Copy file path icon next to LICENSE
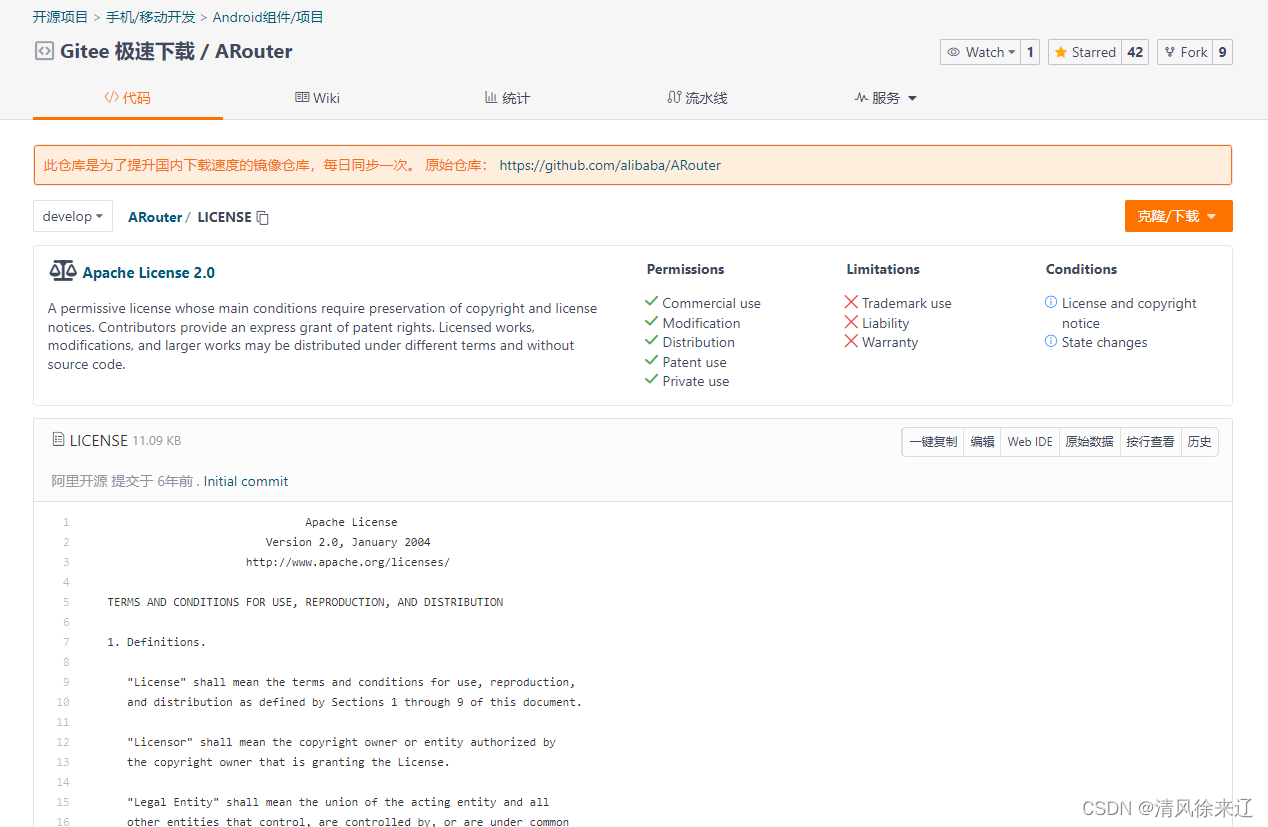The width and height of the screenshot is (1268, 827). [263, 218]
